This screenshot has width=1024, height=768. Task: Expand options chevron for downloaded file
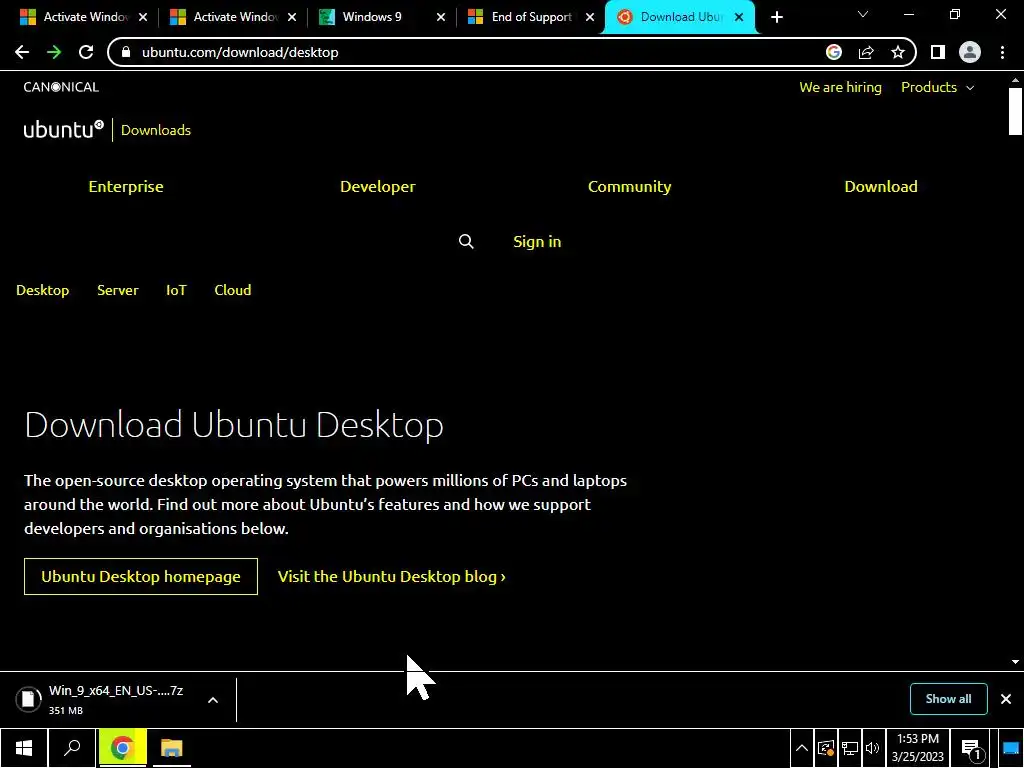[x=213, y=700]
